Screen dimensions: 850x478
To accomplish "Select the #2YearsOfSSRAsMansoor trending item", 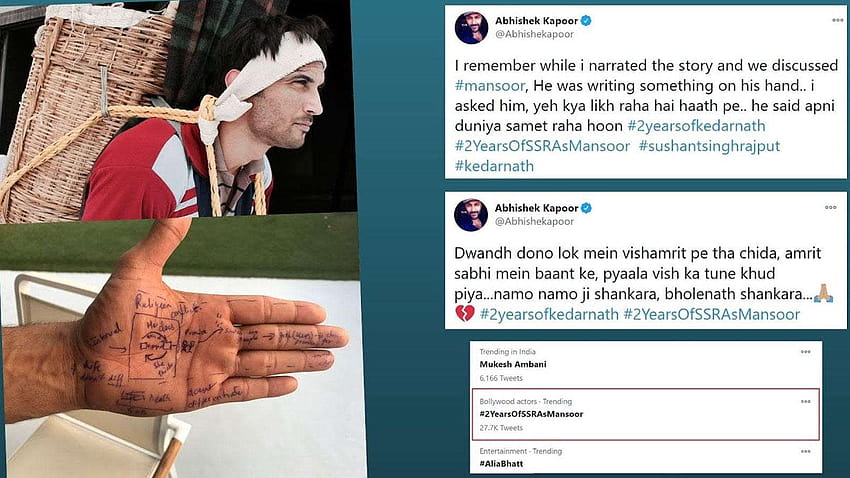I will point(646,414).
